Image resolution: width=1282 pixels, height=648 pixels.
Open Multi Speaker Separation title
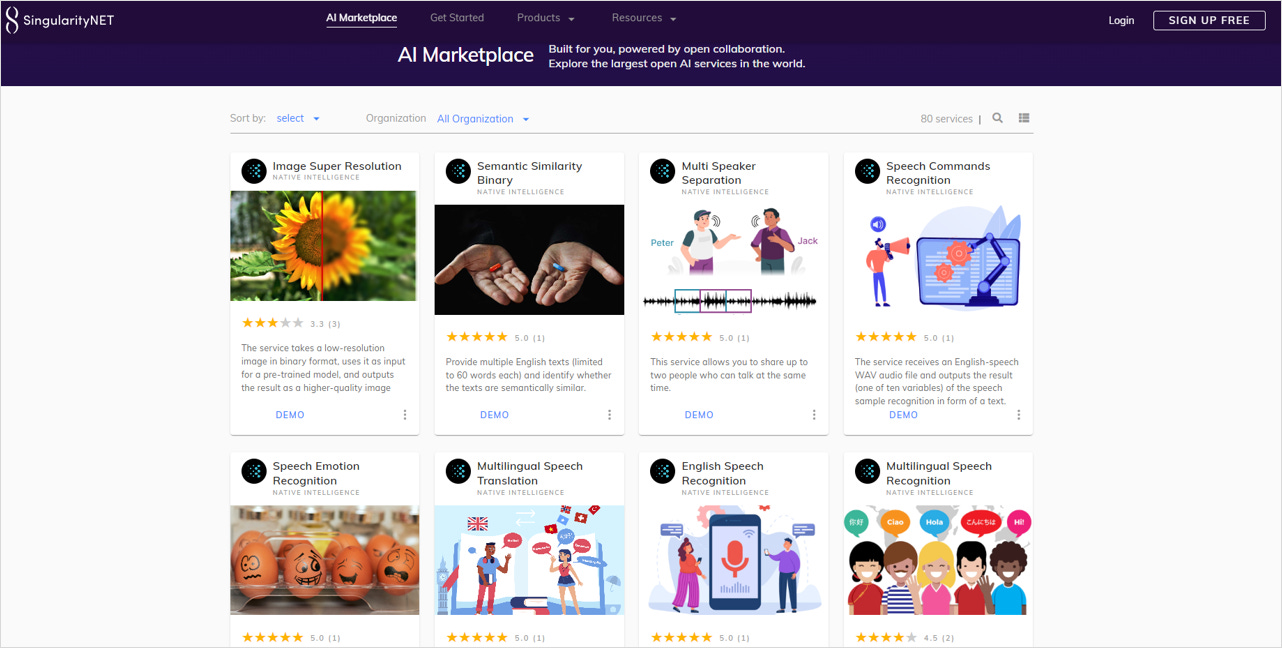click(719, 173)
